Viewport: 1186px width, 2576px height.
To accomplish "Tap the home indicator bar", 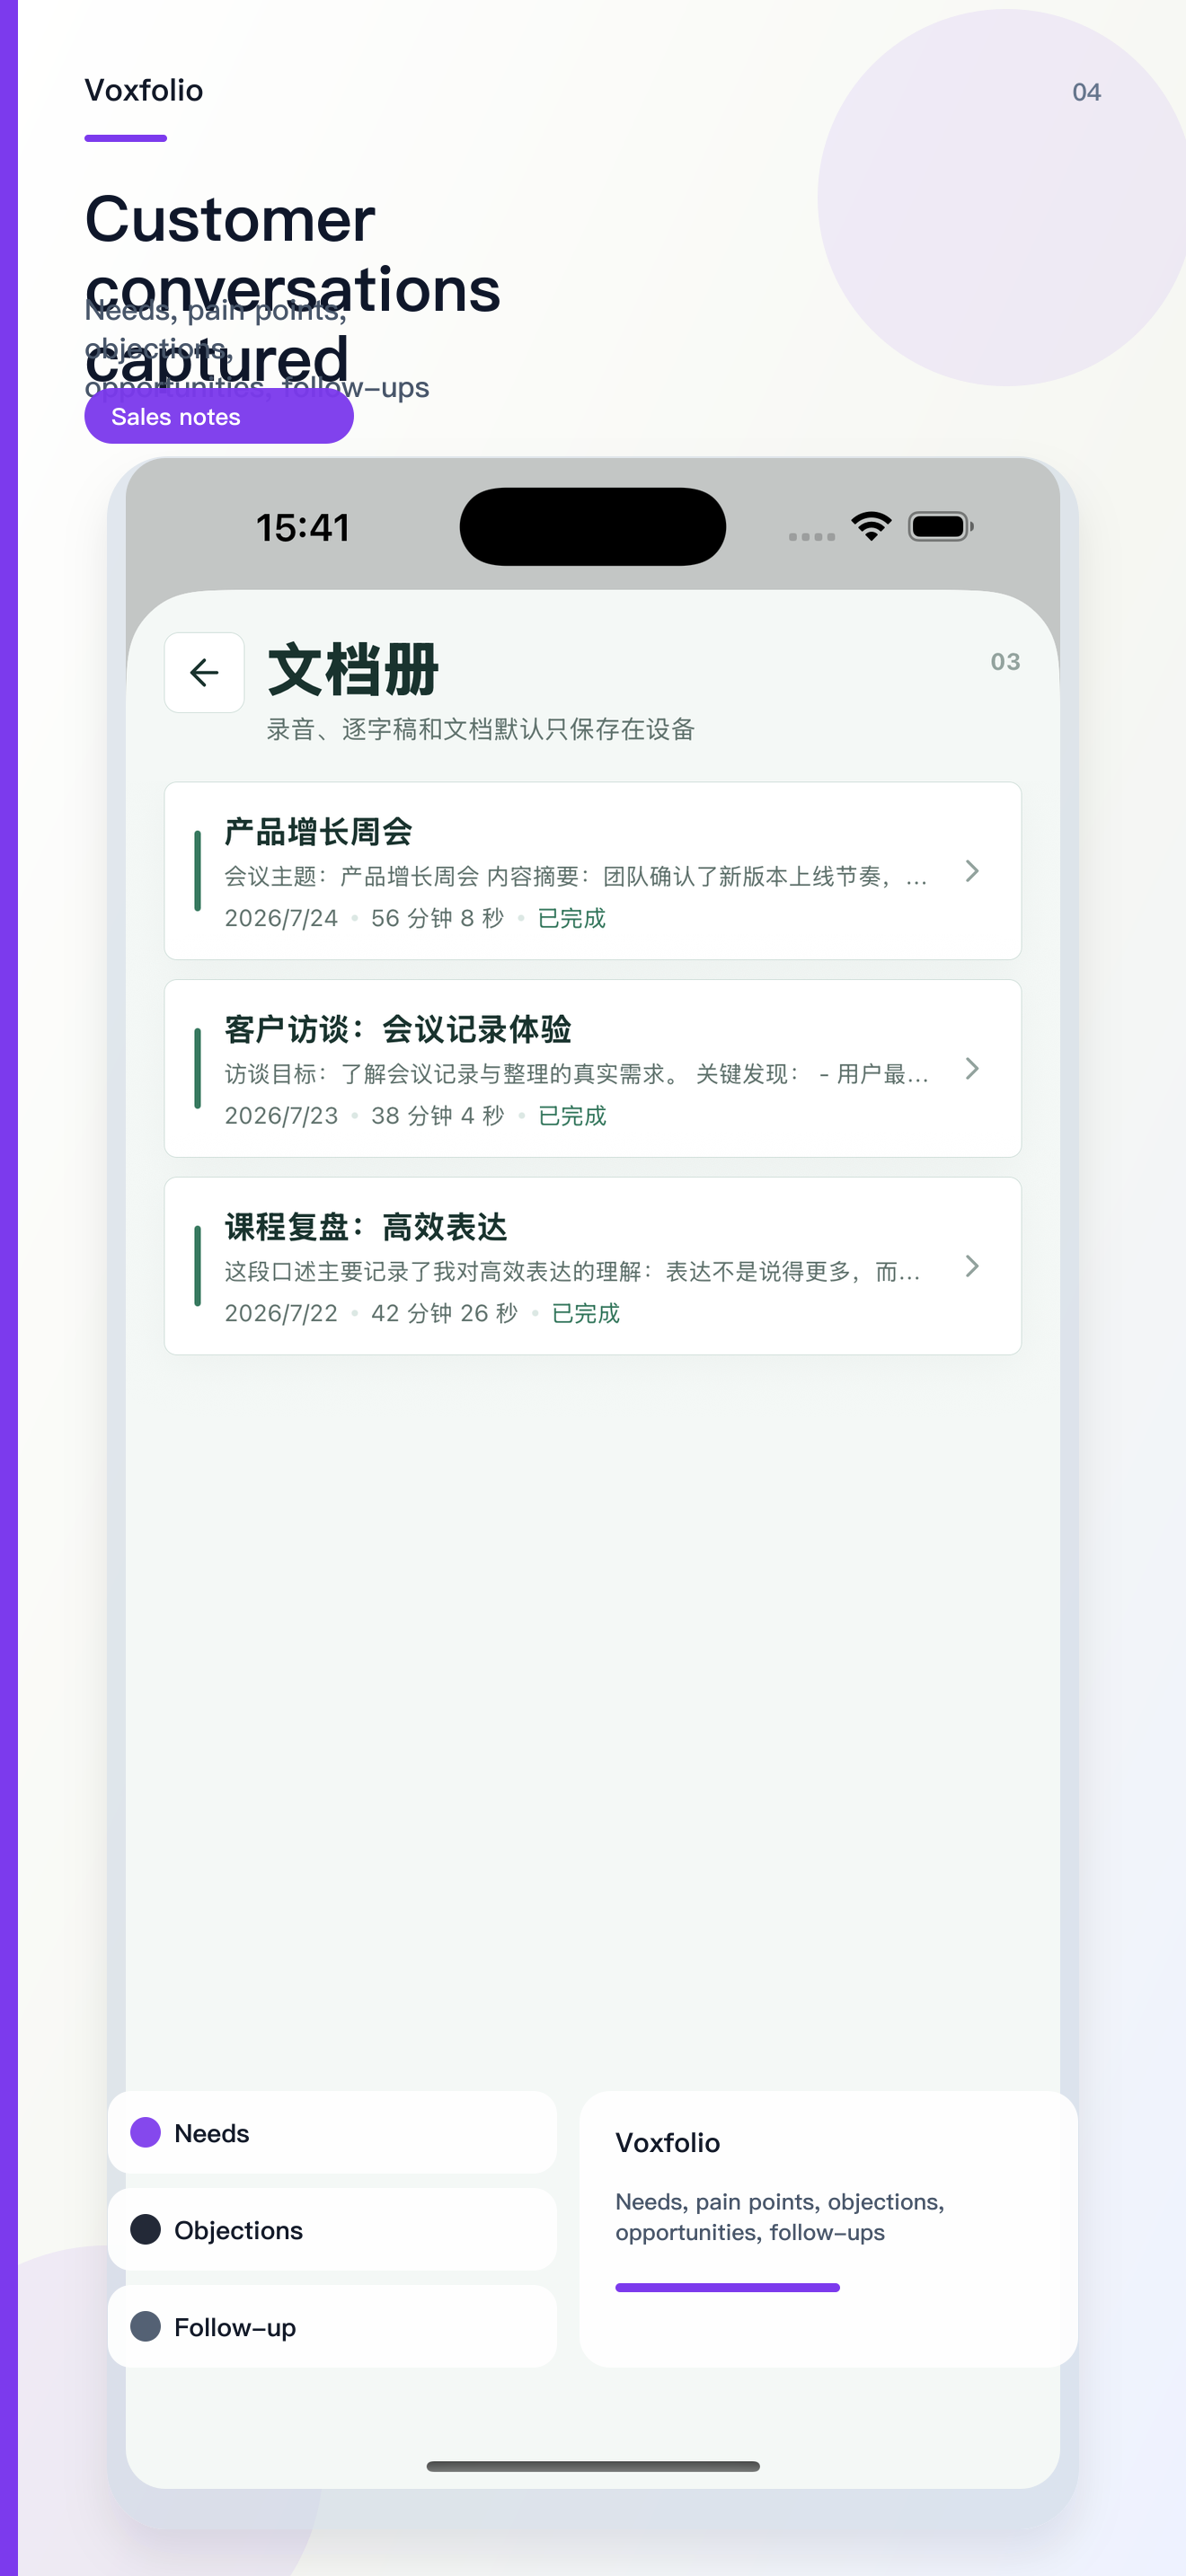I will 593,2466.
